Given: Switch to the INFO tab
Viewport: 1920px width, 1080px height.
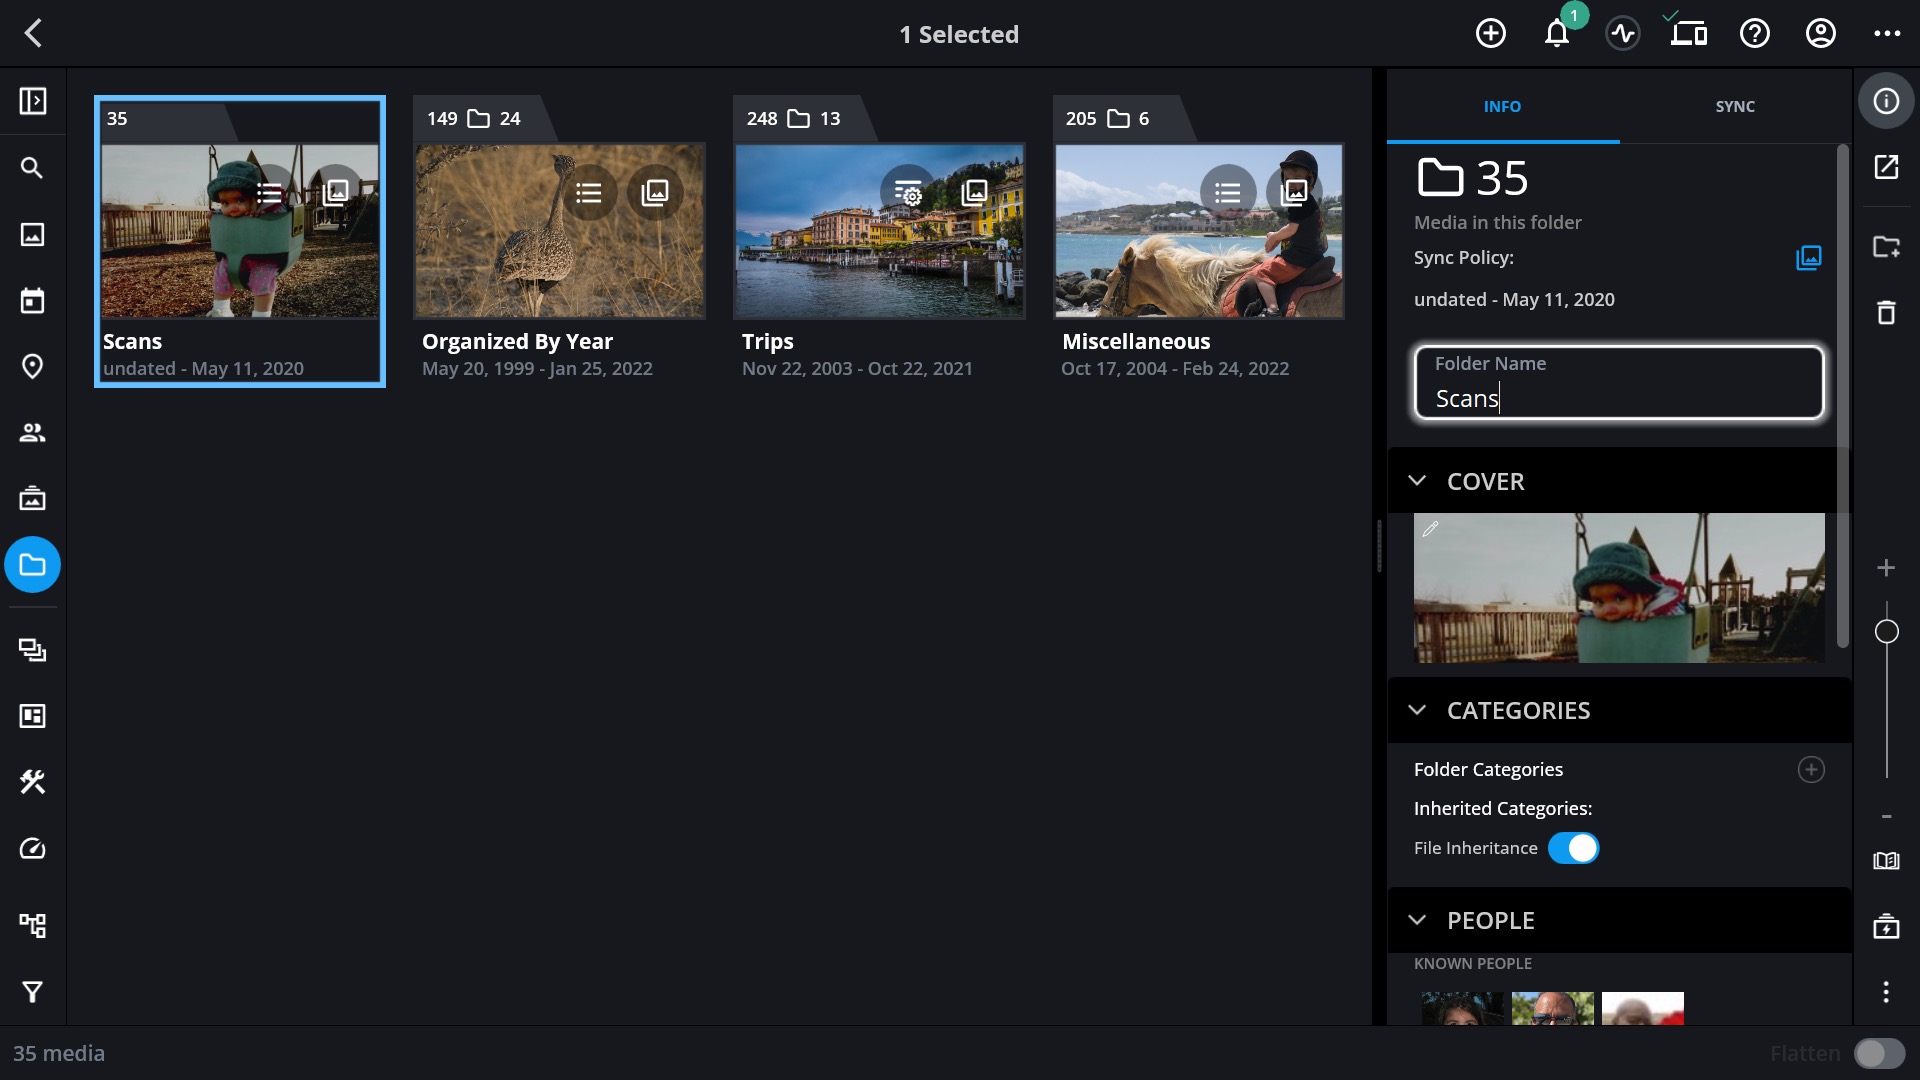Looking at the screenshot, I should (1502, 106).
